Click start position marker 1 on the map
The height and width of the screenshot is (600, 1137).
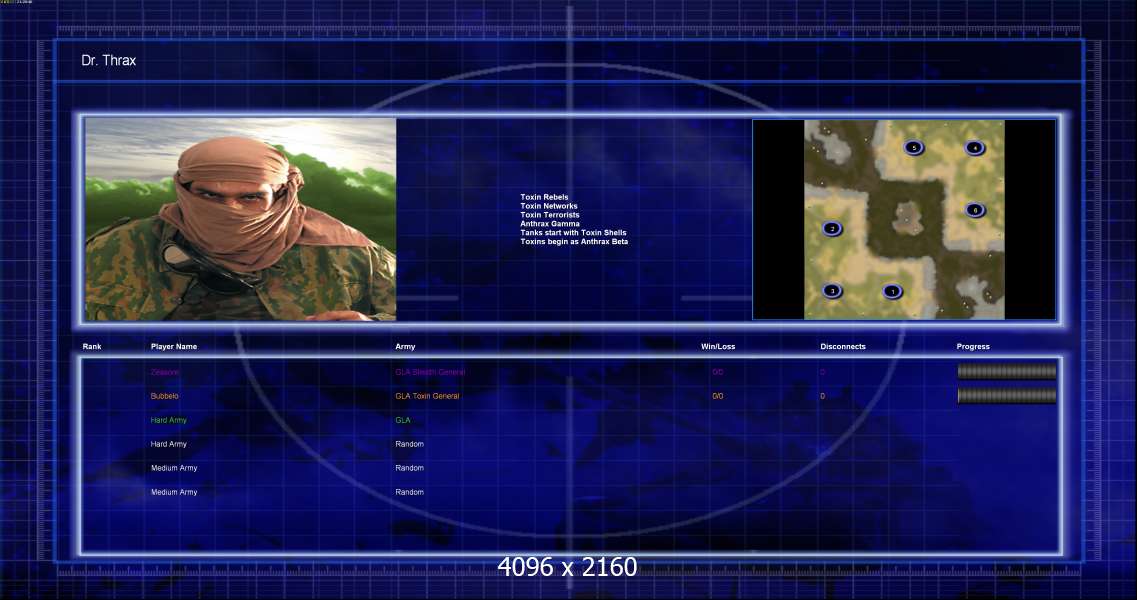[x=893, y=292]
